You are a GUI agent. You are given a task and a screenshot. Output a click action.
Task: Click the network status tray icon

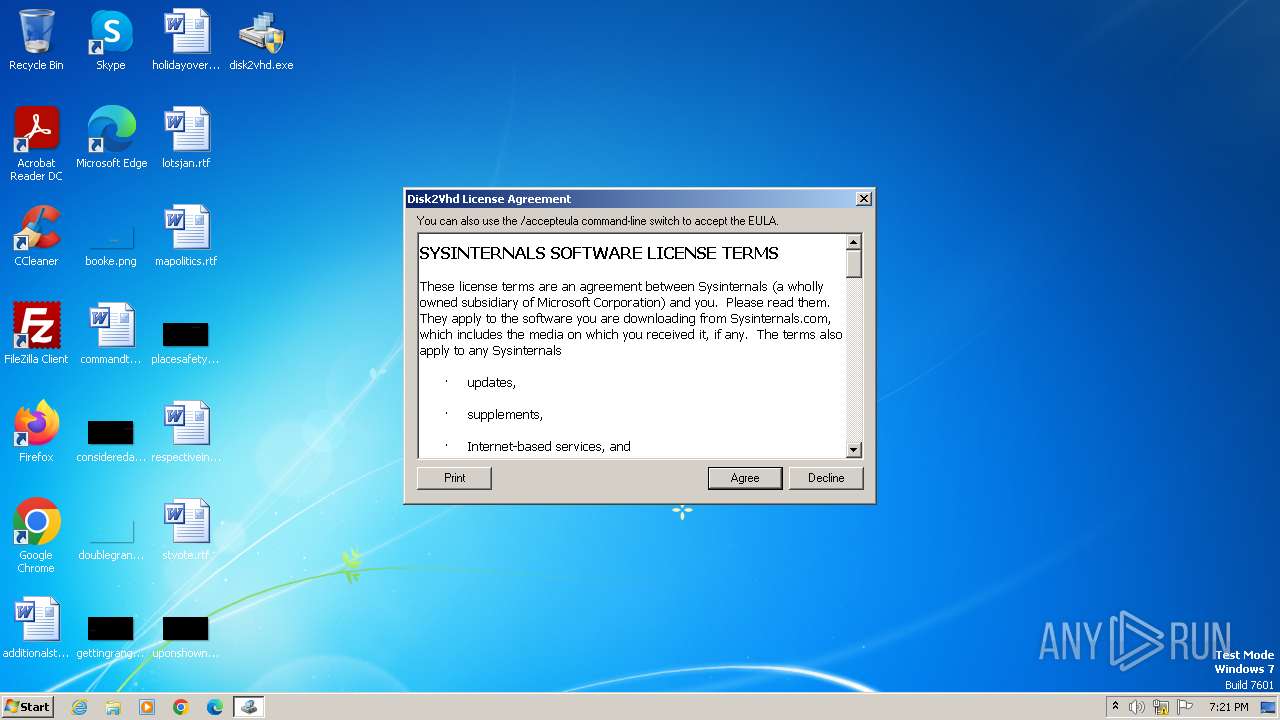pyautogui.click(x=1161, y=707)
